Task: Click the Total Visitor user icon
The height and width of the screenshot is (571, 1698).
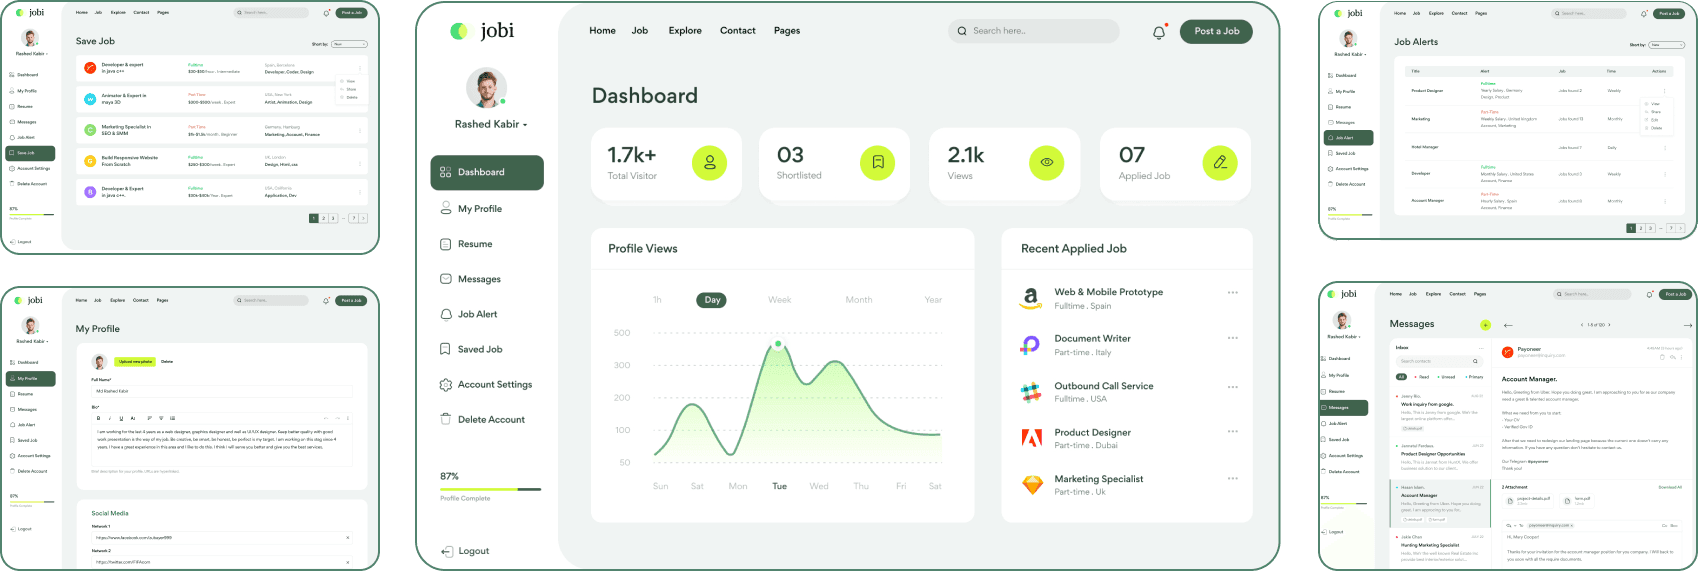Action: tap(710, 162)
